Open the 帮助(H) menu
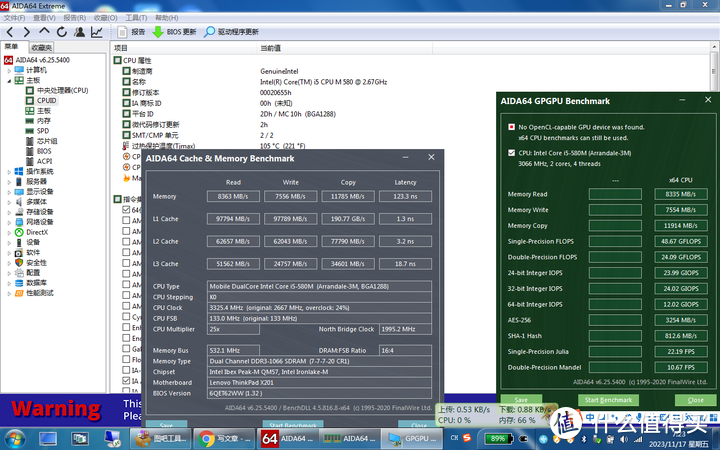 [x=167, y=17]
